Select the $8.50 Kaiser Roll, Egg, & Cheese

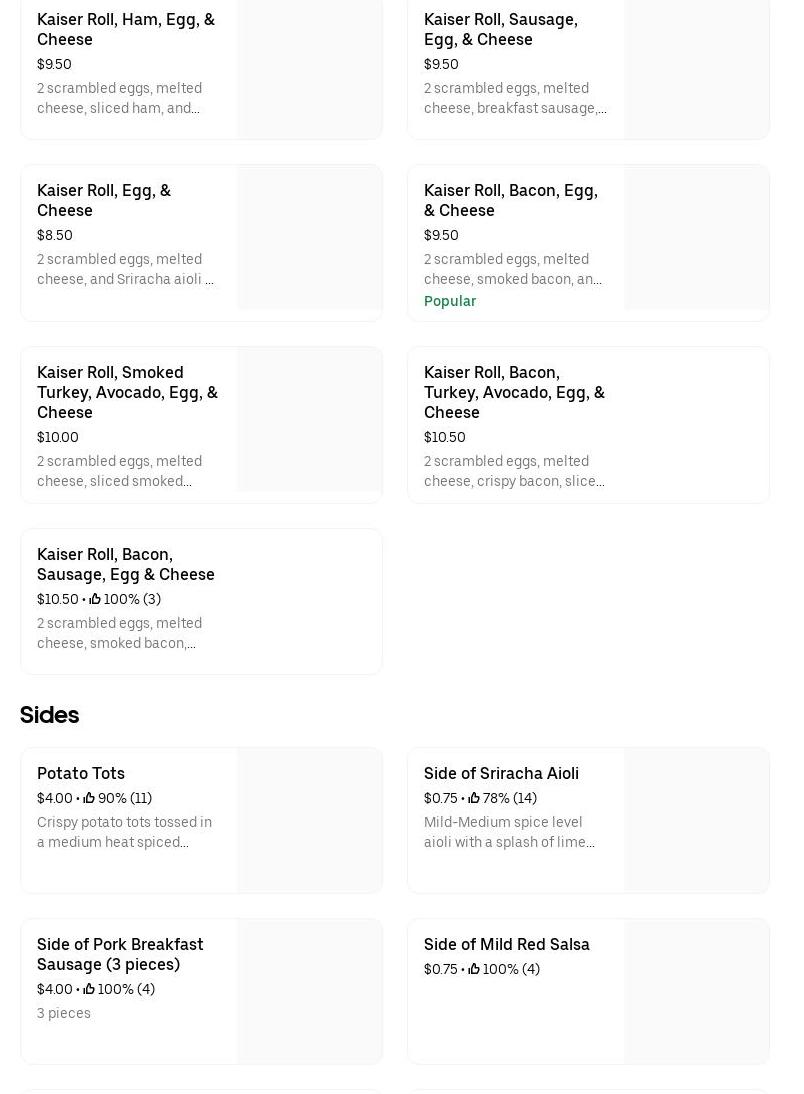104,200
